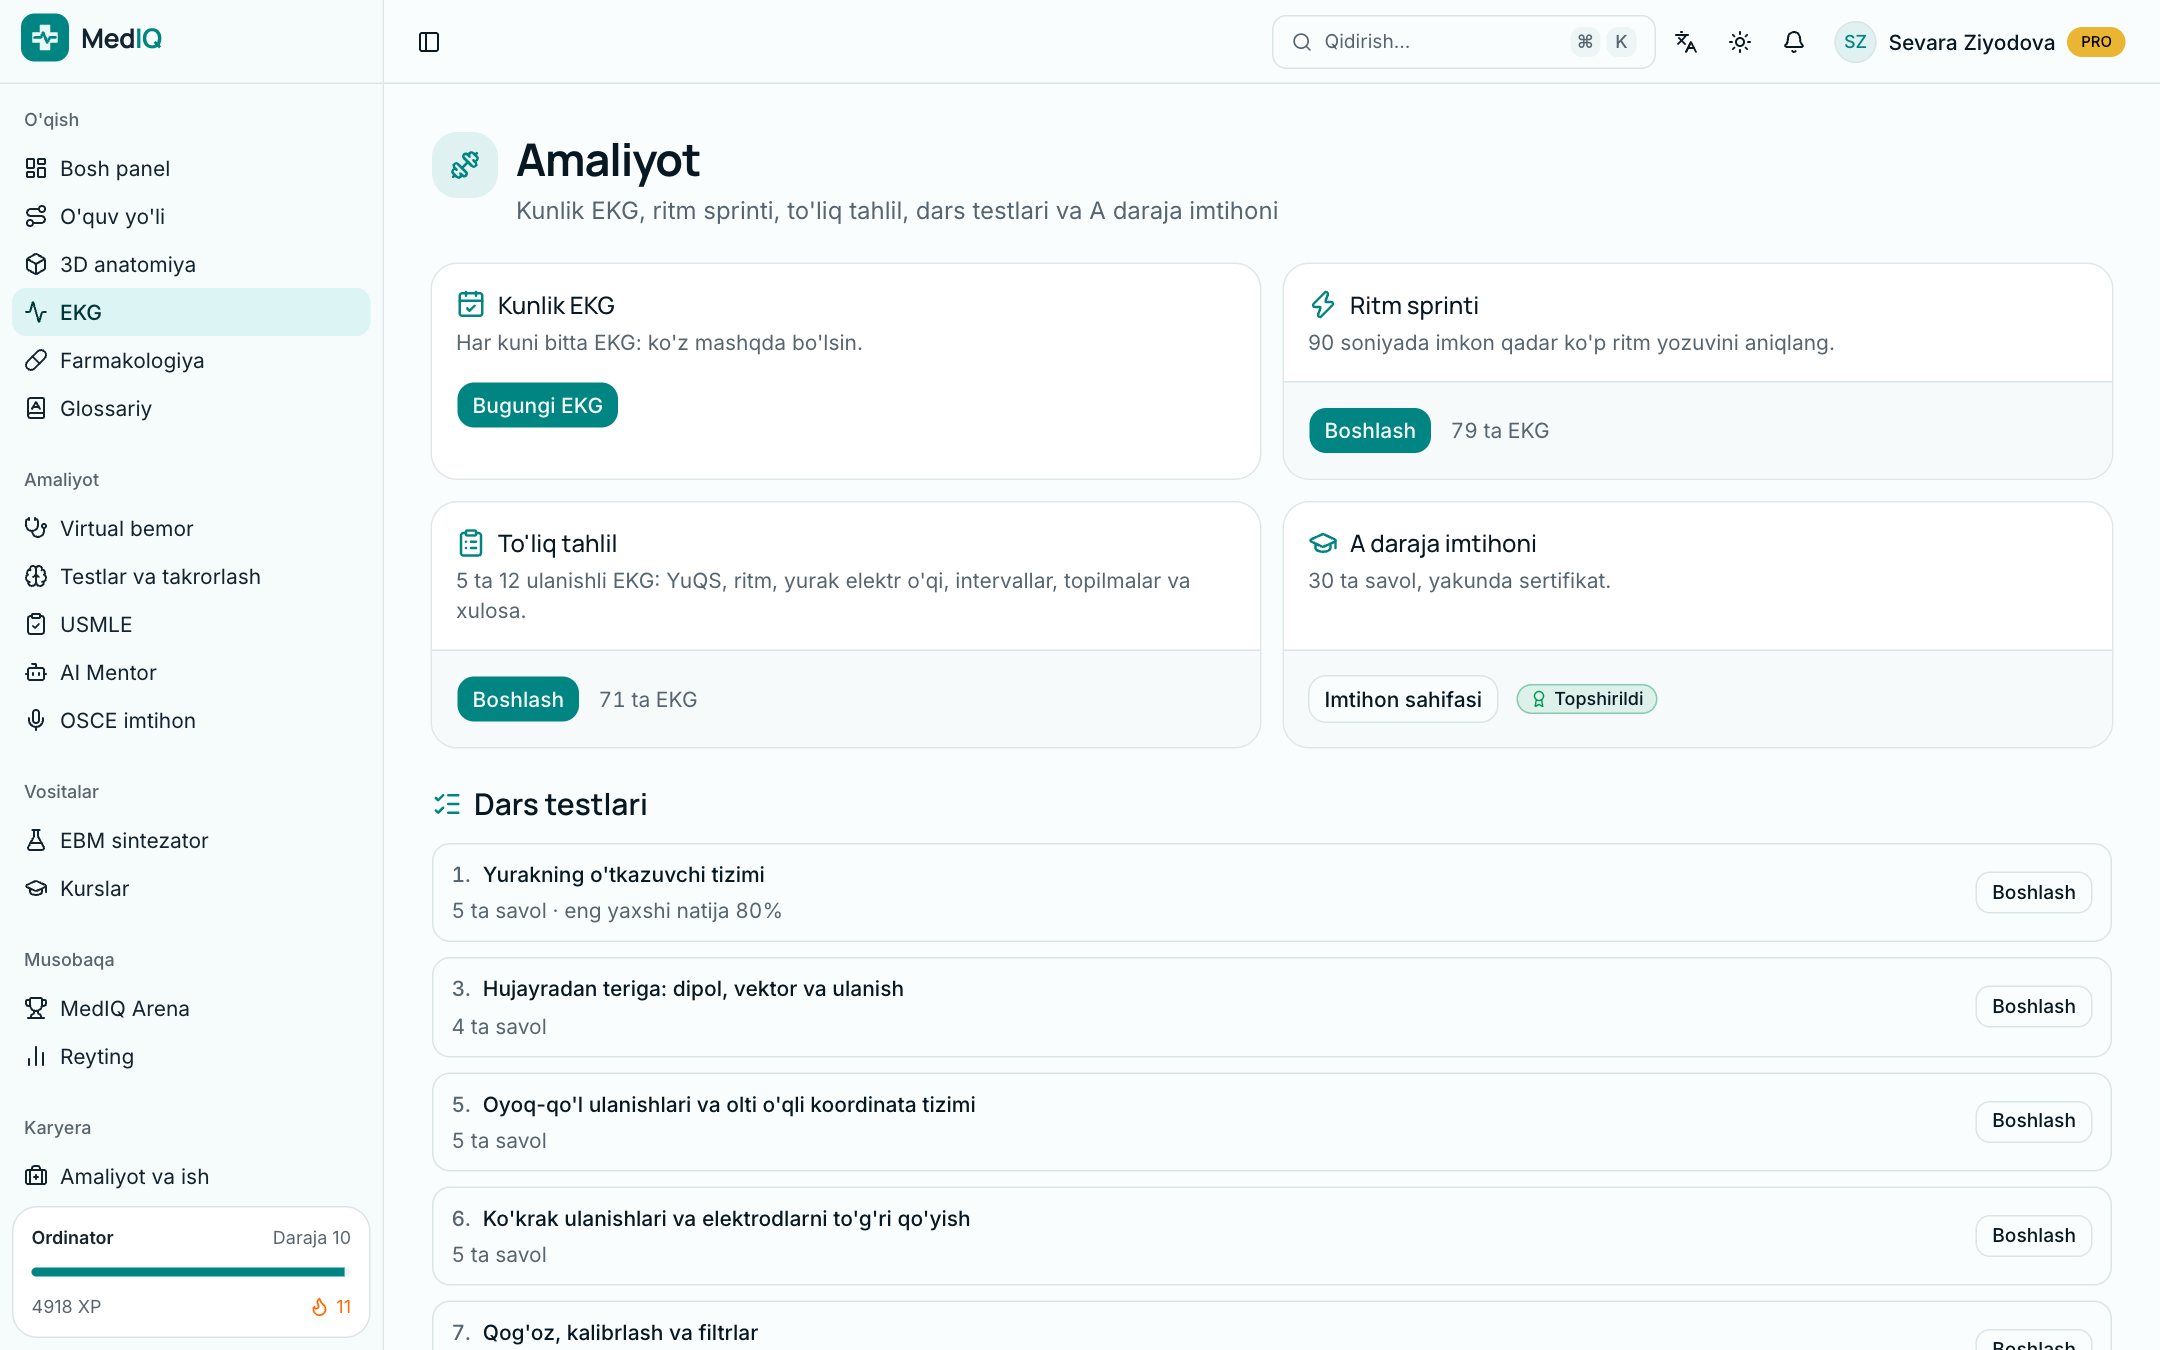
Task: Click the EBM sintezator flask icon
Action: point(36,840)
